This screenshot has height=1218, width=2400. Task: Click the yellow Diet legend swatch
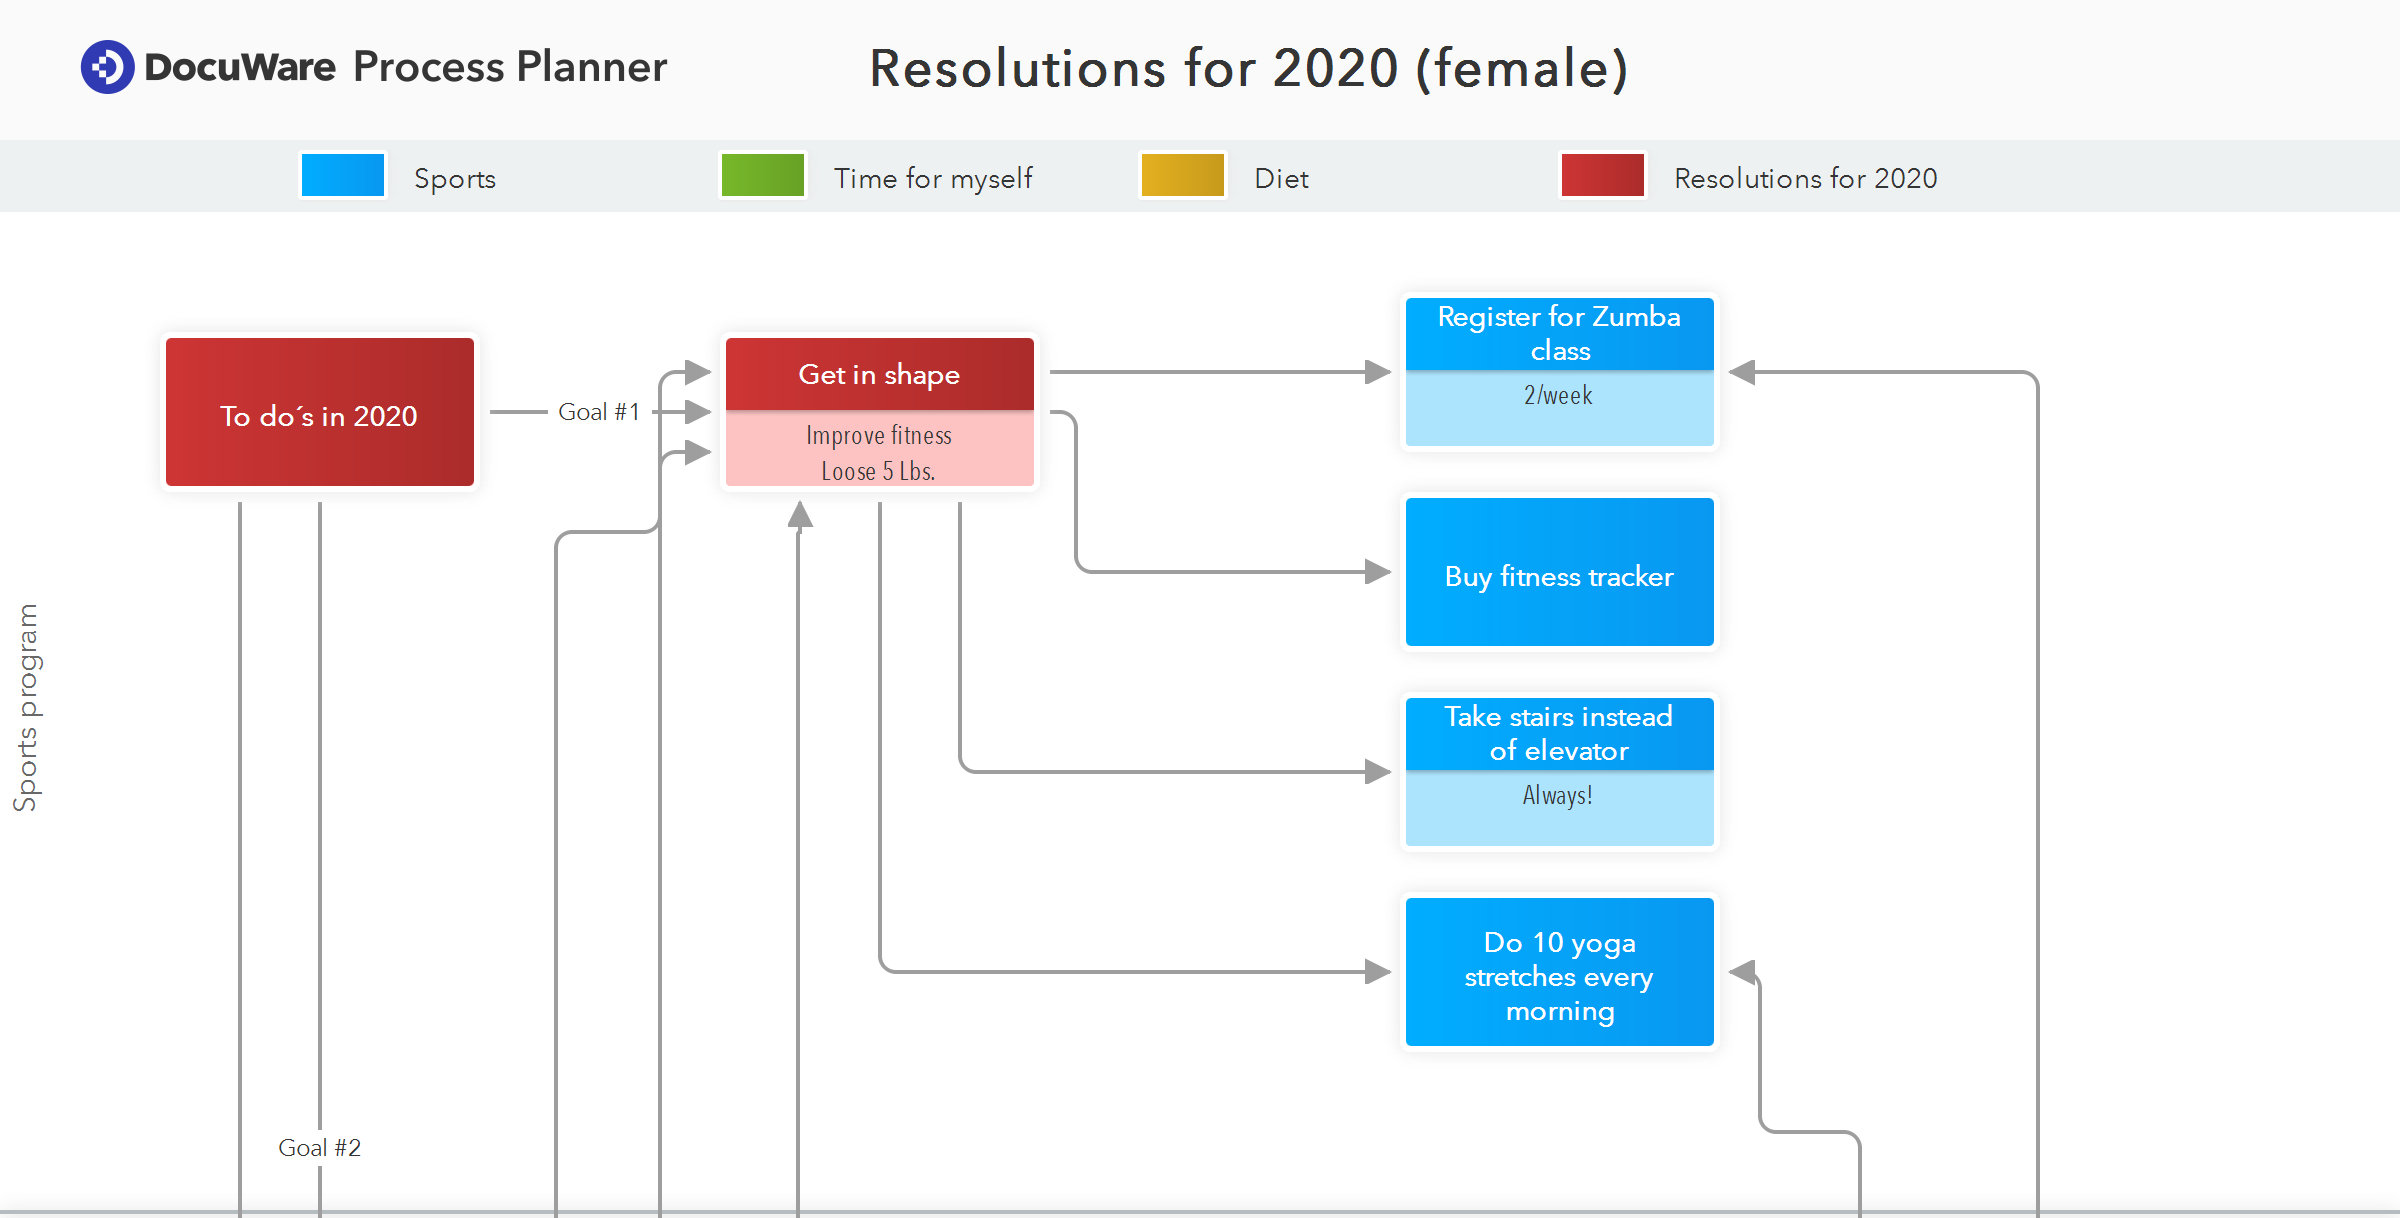pyautogui.click(x=1182, y=176)
